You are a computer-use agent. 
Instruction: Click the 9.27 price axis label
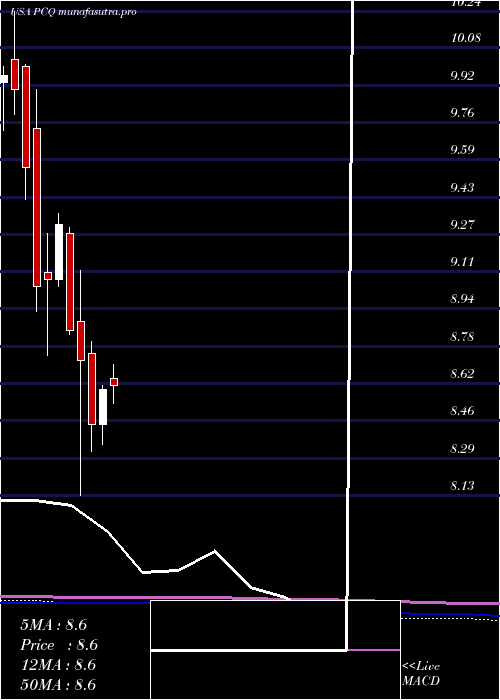[462, 224]
